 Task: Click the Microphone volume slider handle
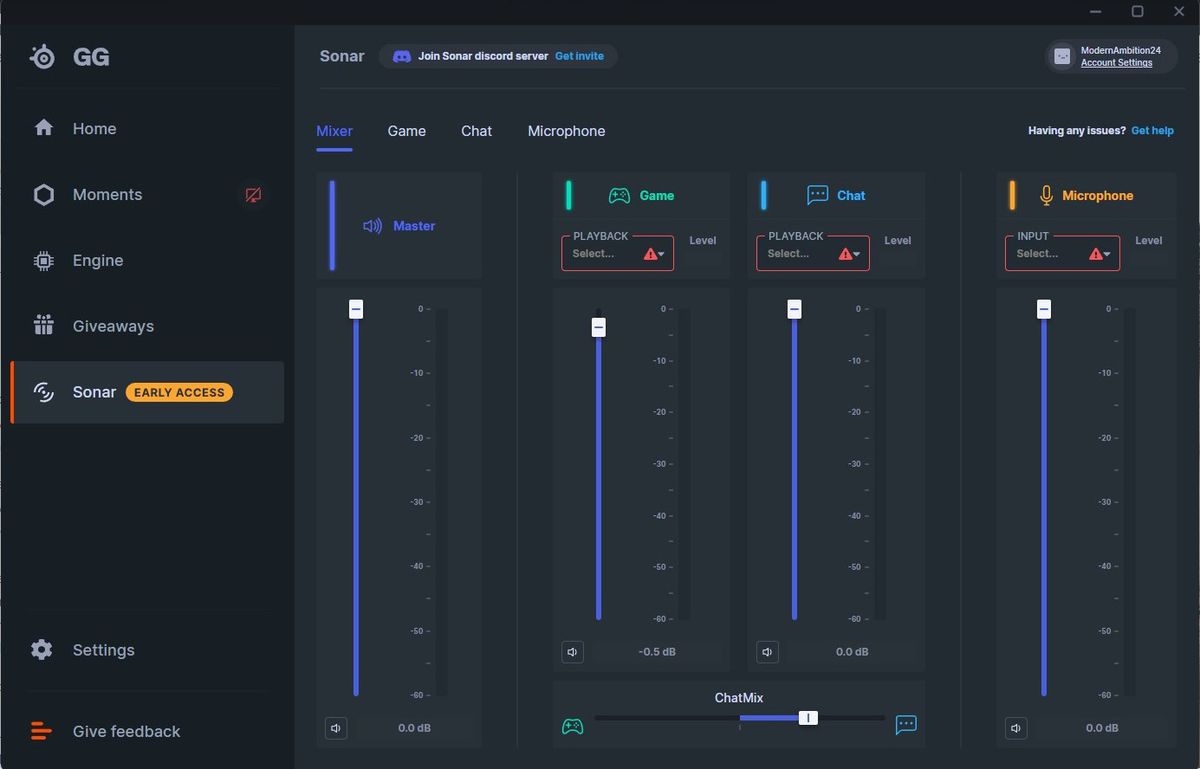(x=1044, y=309)
